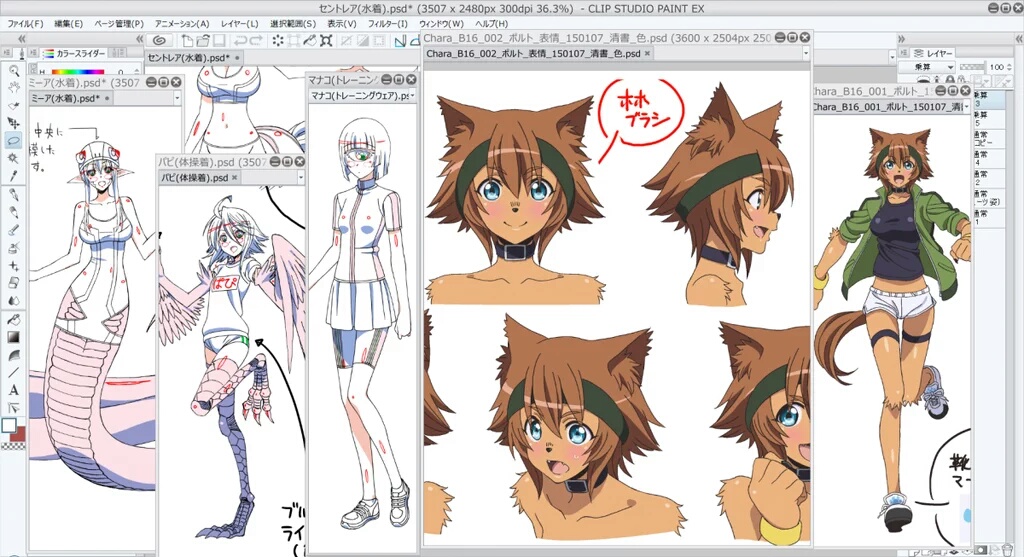The image size is (1024, 557).
Task: Click the main white color swatch
Action: coord(8,426)
